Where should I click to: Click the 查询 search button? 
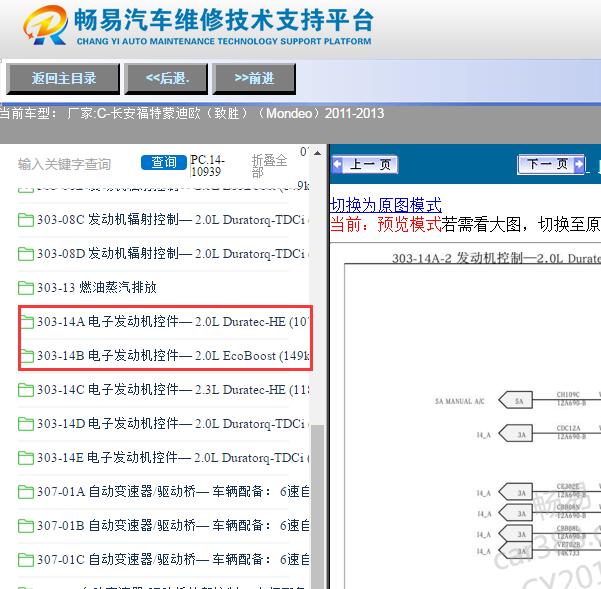pyautogui.click(x=164, y=162)
